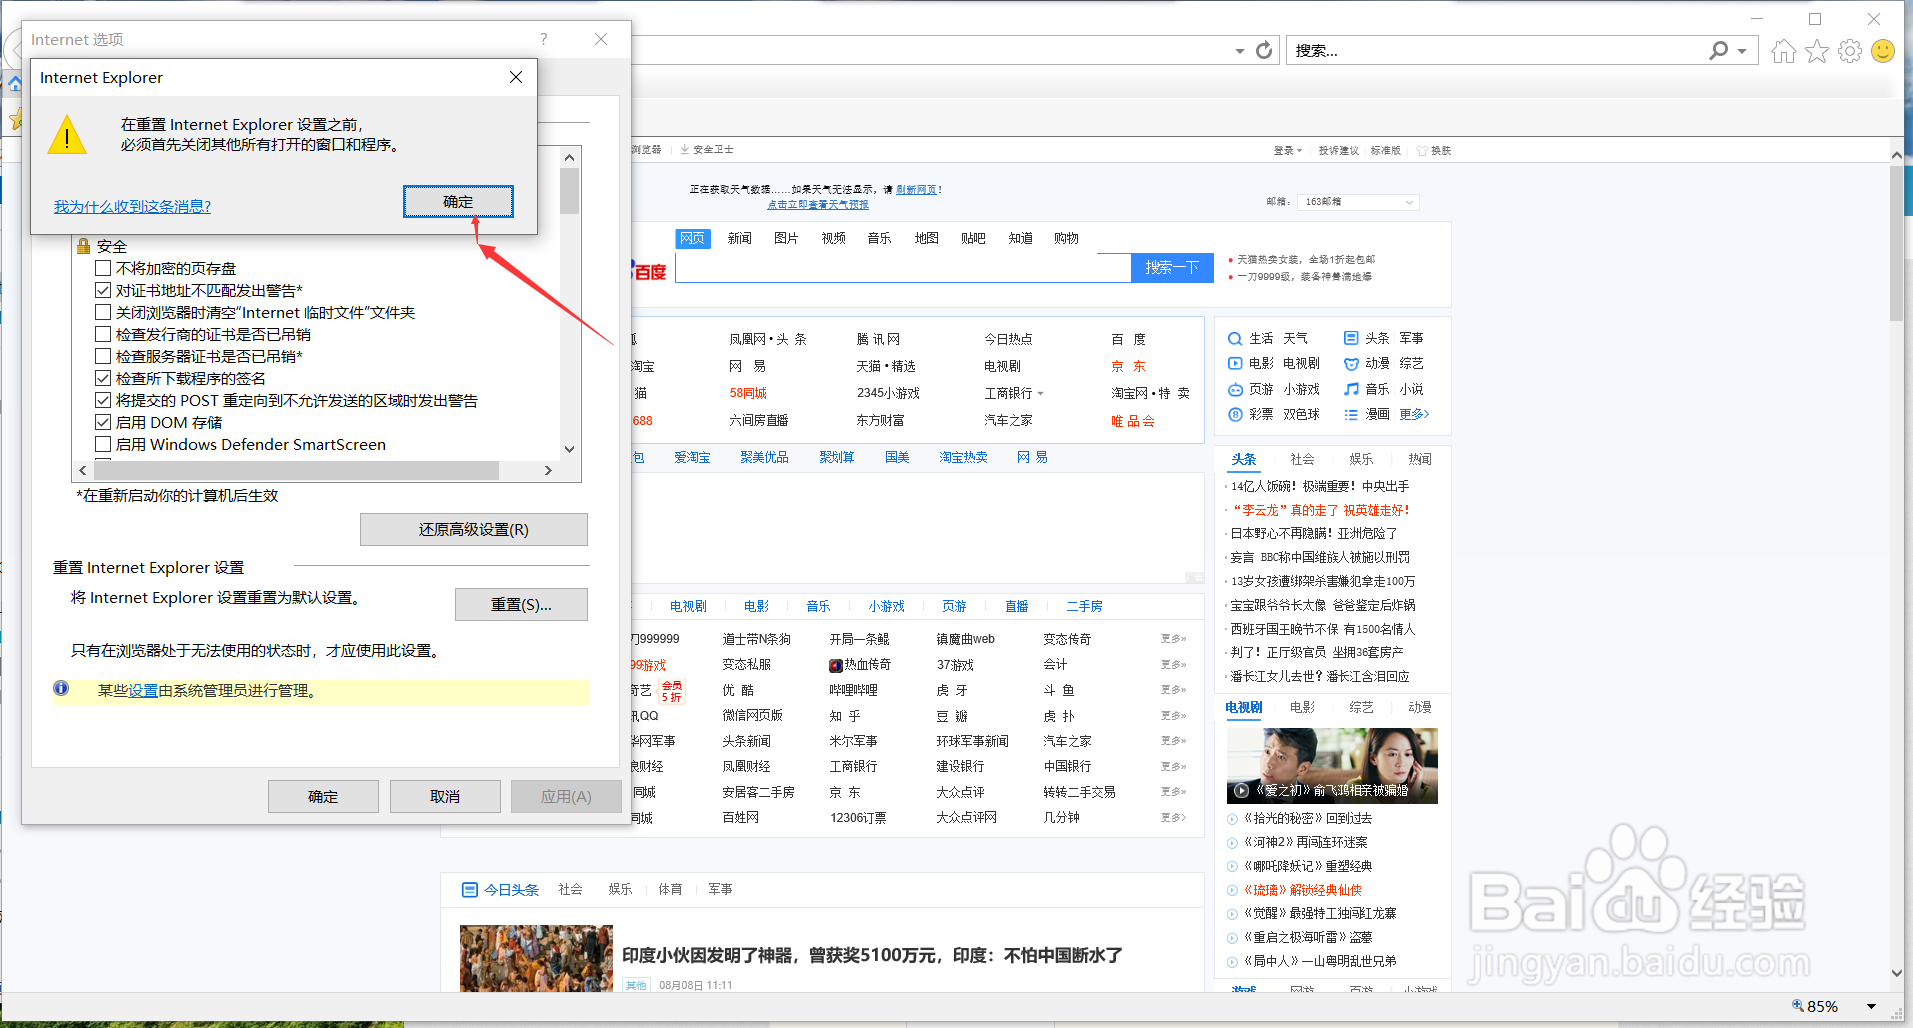Click the 热血传奇 game icon

[x=836, y=665]
